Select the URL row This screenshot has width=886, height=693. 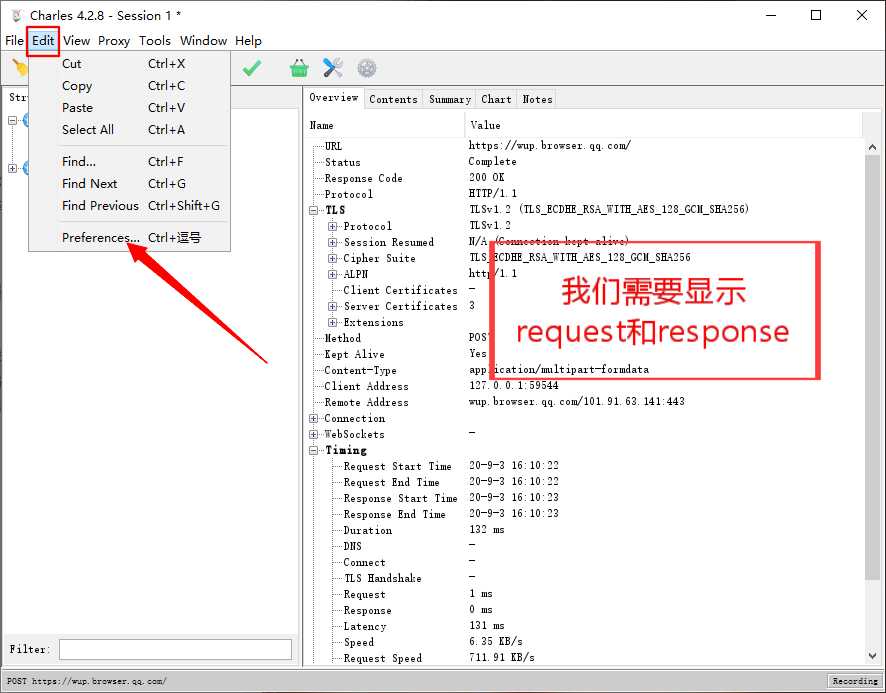585,146
